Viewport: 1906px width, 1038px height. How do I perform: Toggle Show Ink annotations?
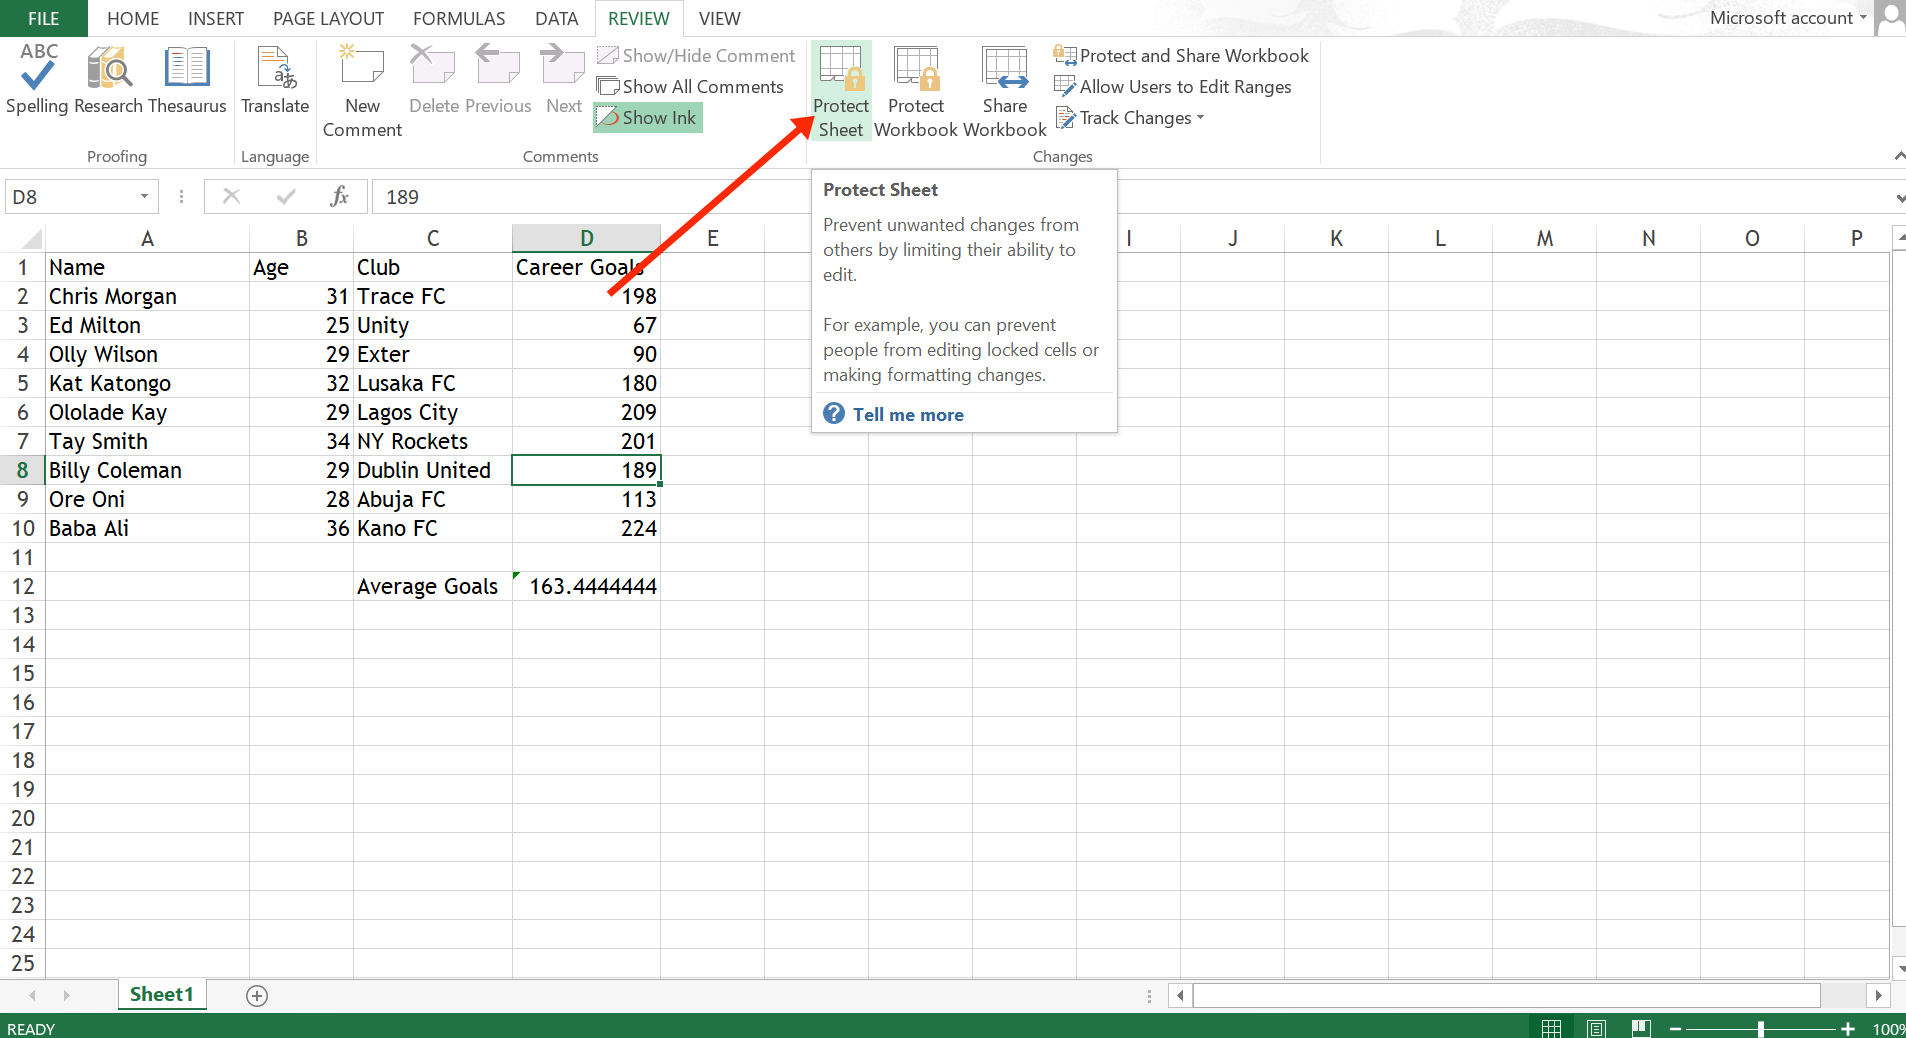click(647, 117)
